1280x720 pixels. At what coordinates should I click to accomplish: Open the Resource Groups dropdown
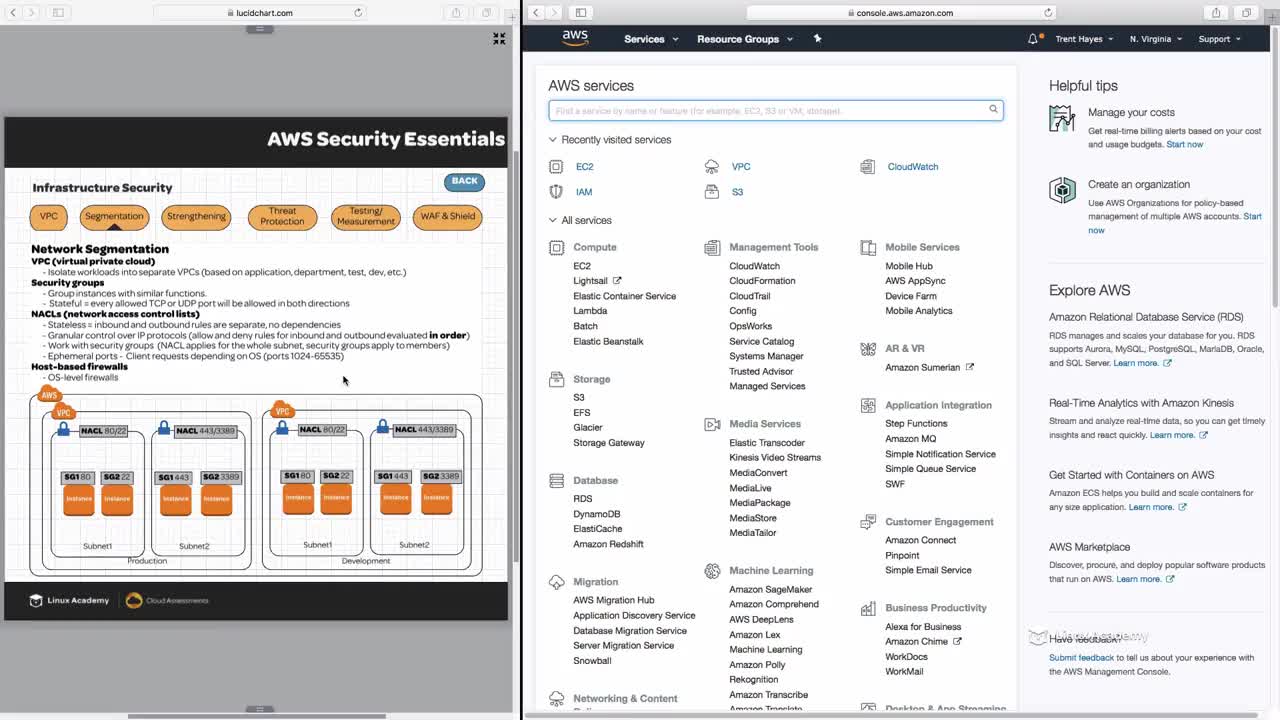(745, 39)
